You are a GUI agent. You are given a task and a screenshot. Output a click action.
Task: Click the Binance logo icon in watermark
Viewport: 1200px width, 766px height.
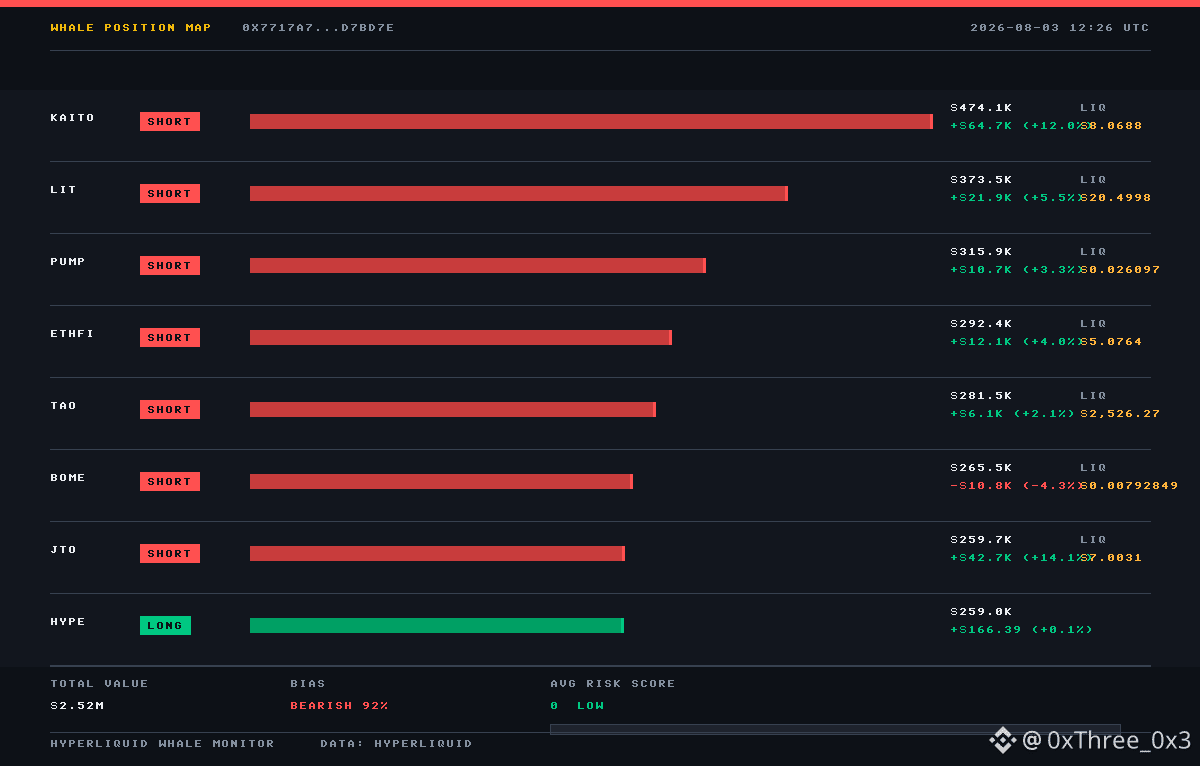pos(1003,740)
